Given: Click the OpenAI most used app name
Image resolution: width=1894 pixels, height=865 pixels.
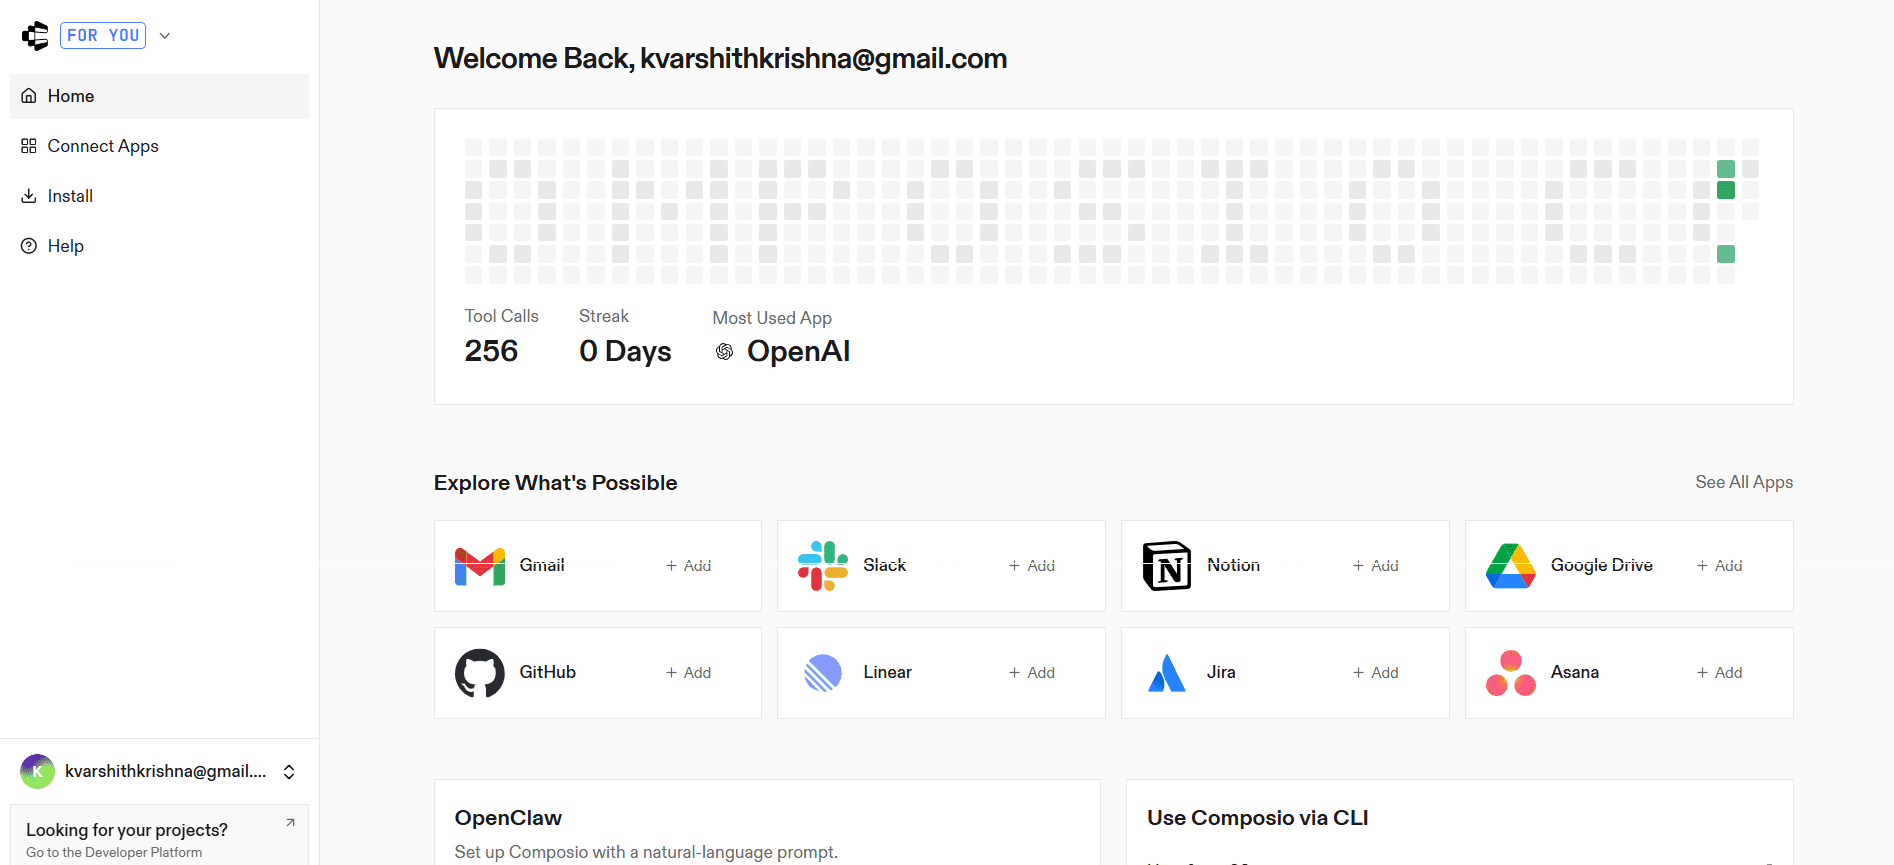Looking at the screenshot, I should (x=798, y=352).
